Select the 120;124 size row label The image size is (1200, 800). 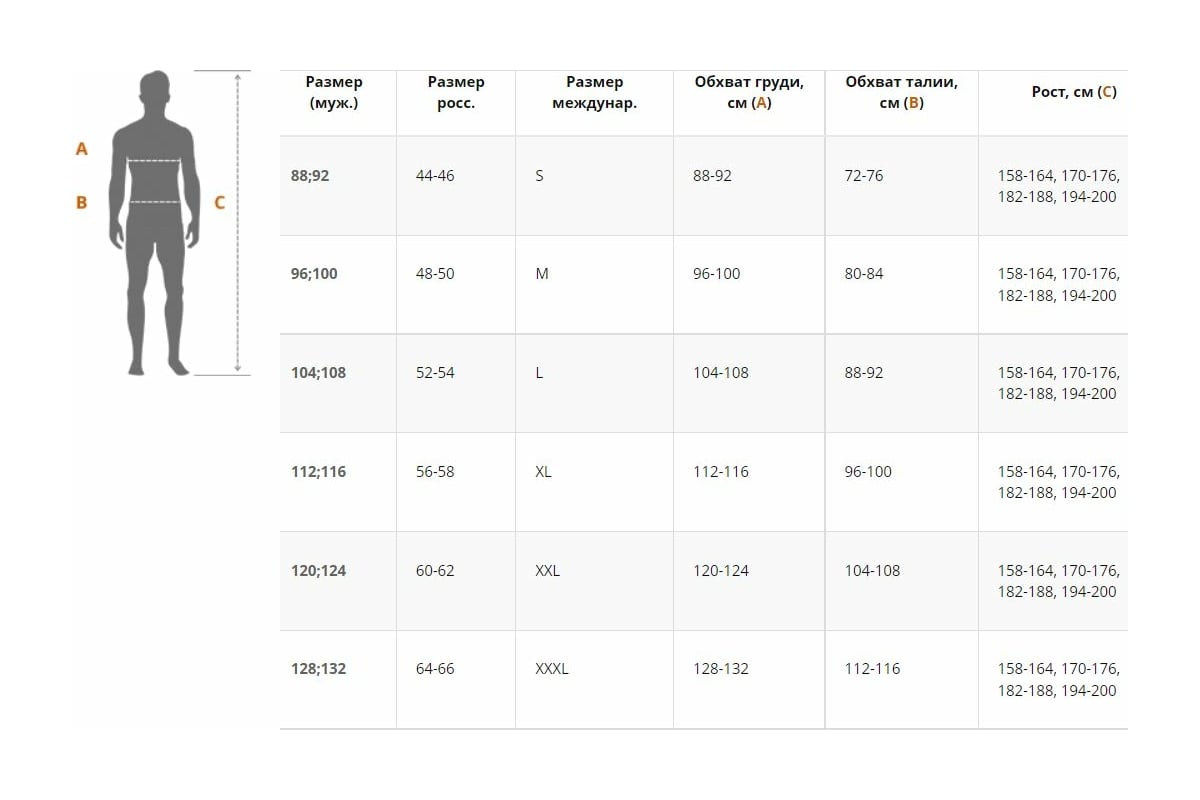coord(318,571)
